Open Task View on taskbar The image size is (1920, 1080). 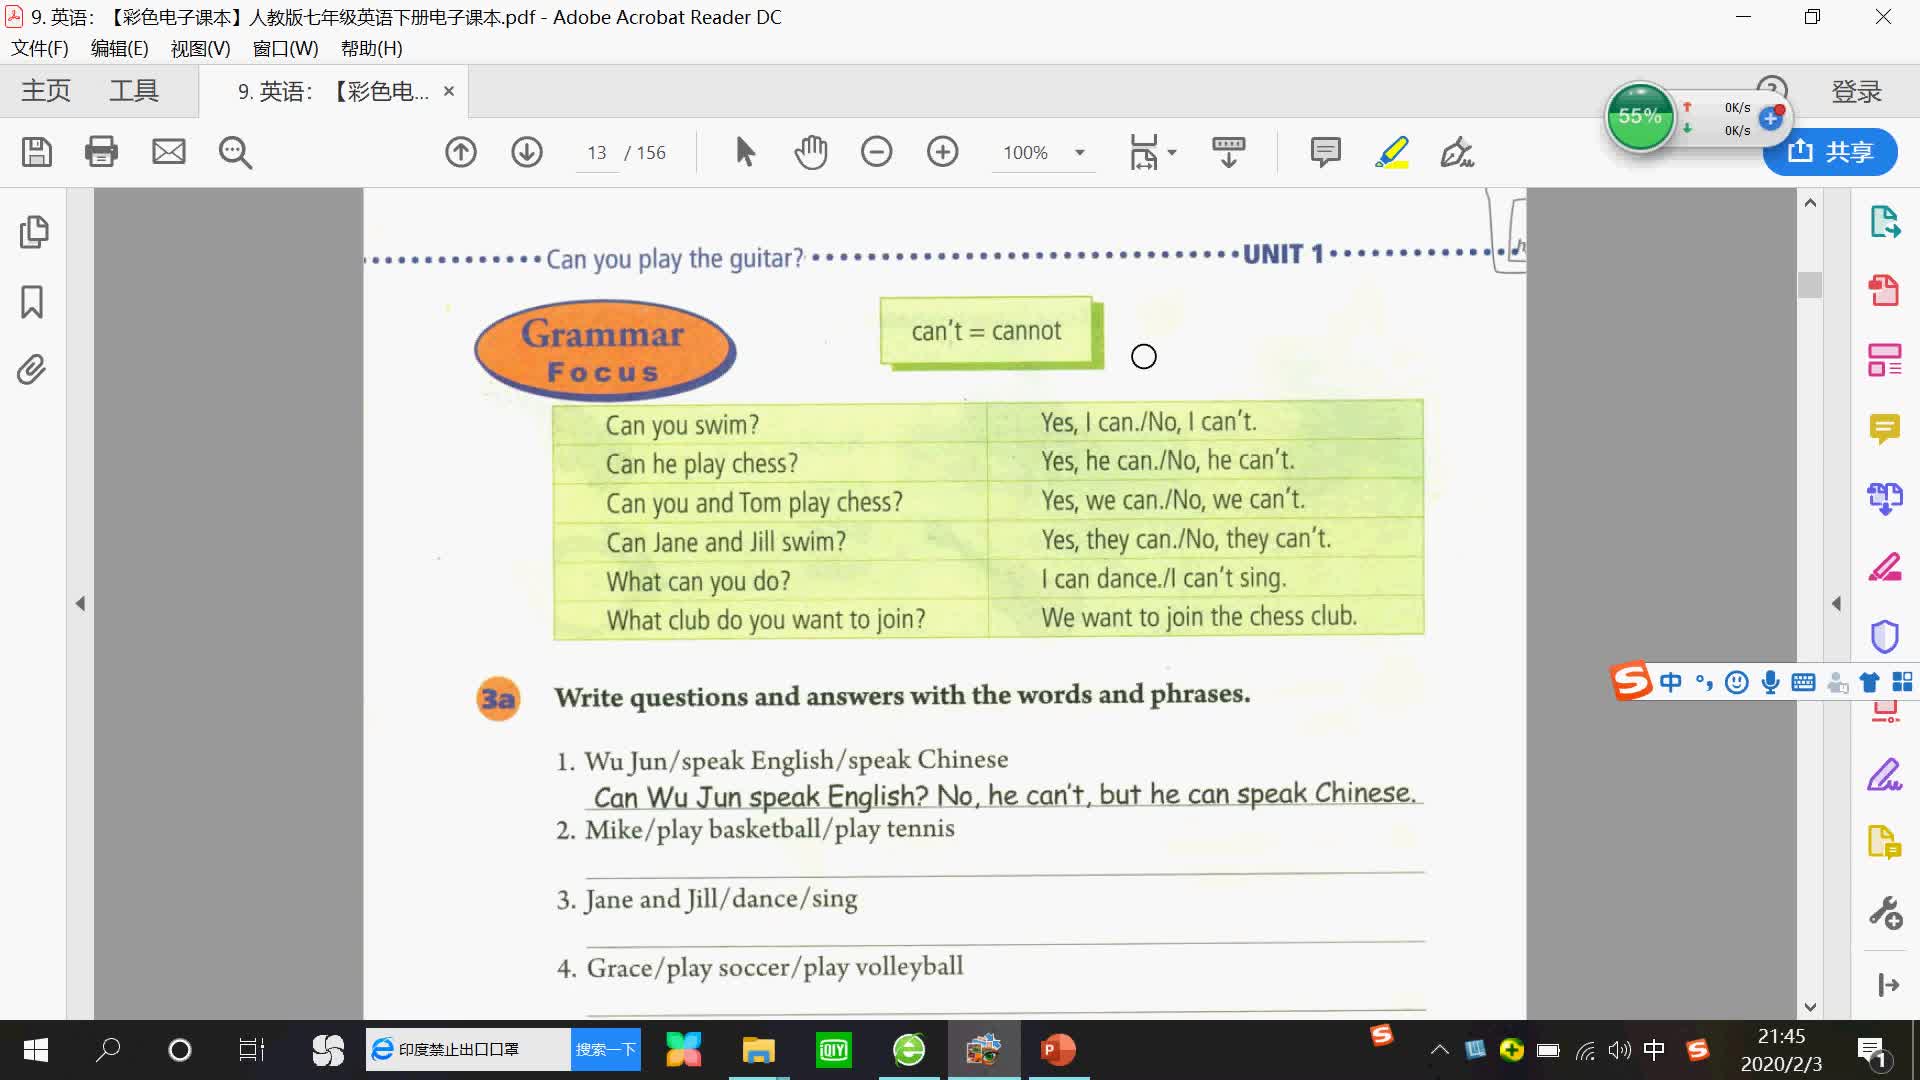tap(251, 1050)
